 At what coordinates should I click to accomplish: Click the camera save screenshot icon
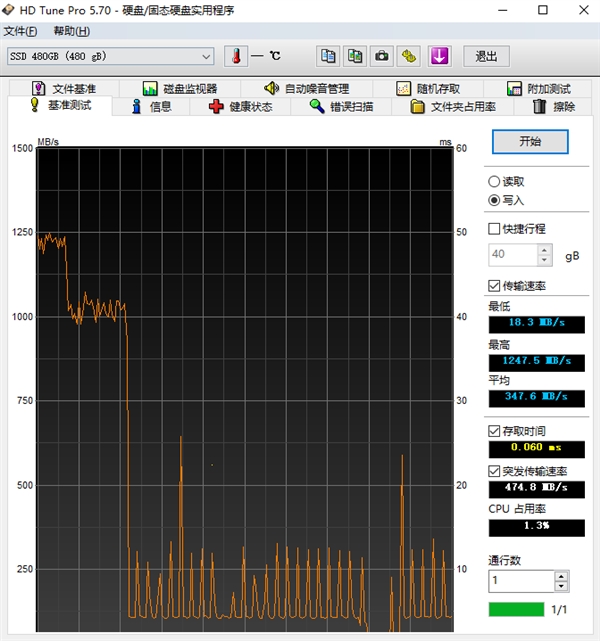(382, 56)
